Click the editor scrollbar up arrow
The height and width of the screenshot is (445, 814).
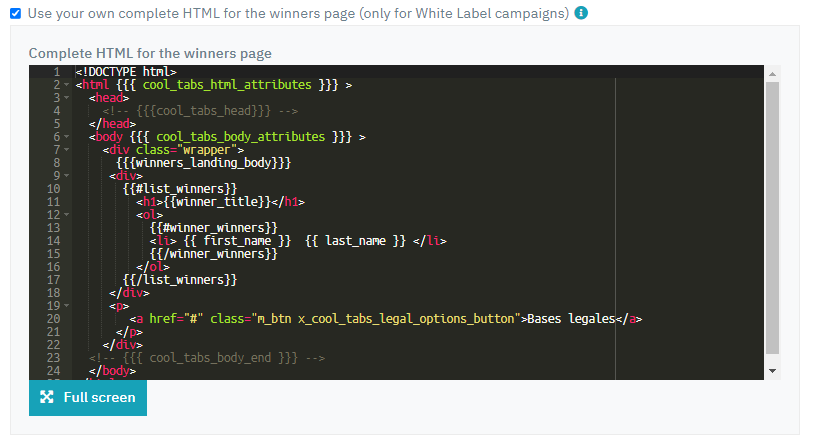pyautogui.click(x=771, y=73)
